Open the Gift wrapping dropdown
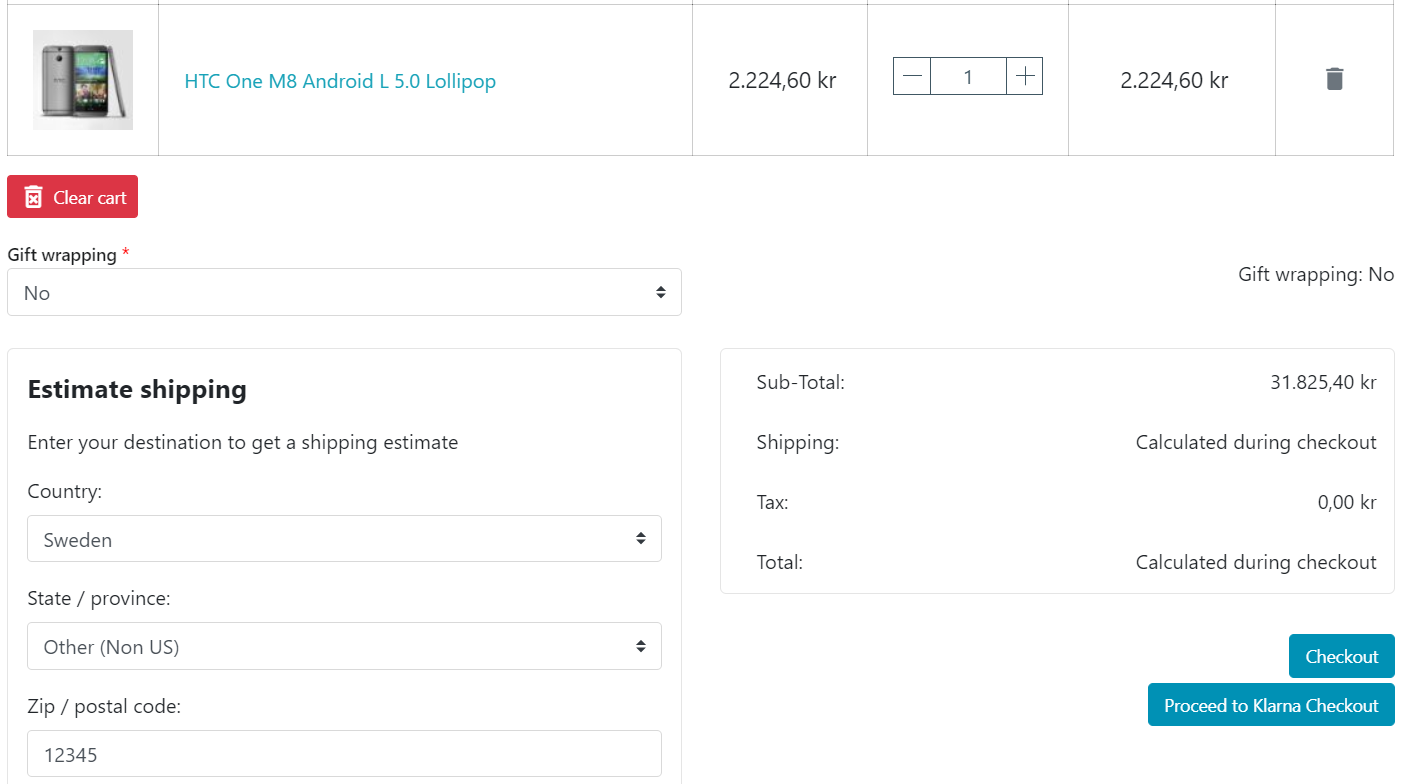This screenshot has height=784, width=1401. tap(344, 292)
